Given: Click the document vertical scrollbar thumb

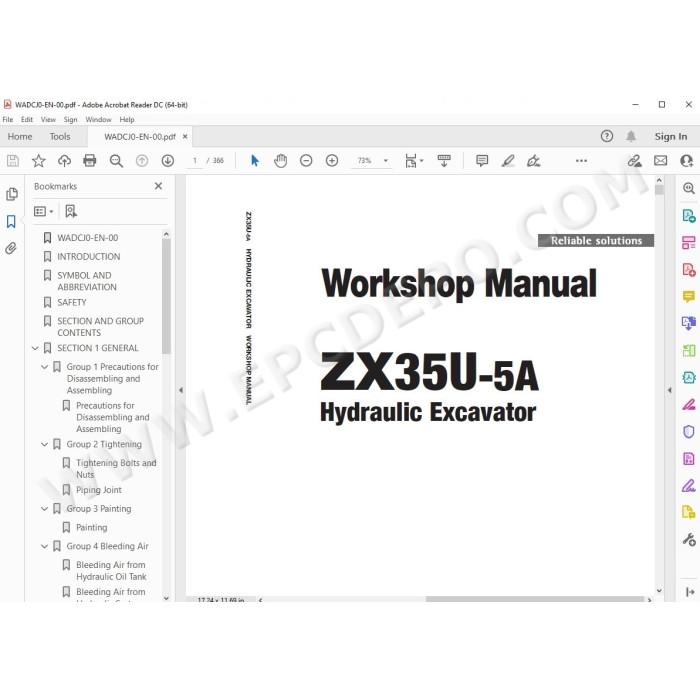Looking at the screenshot, I should pyautogui.click(x=659, y=190).
